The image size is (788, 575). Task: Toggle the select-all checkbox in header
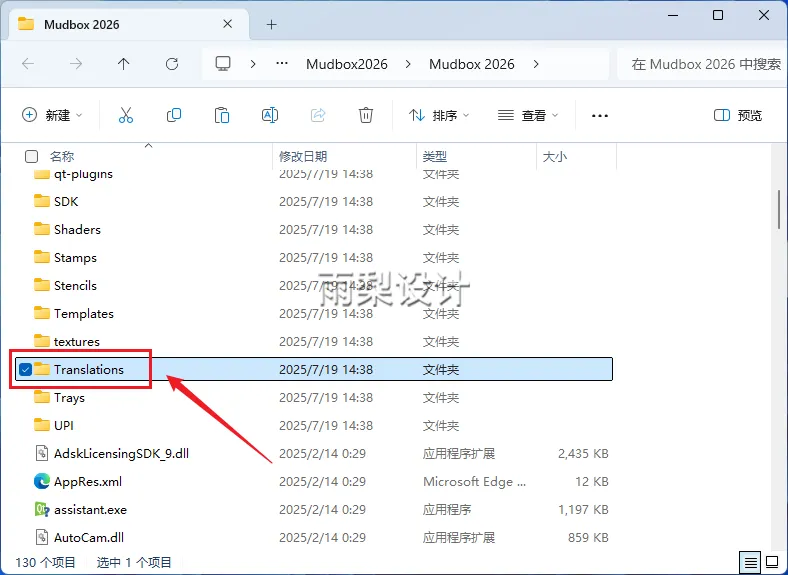click(31, 157)
